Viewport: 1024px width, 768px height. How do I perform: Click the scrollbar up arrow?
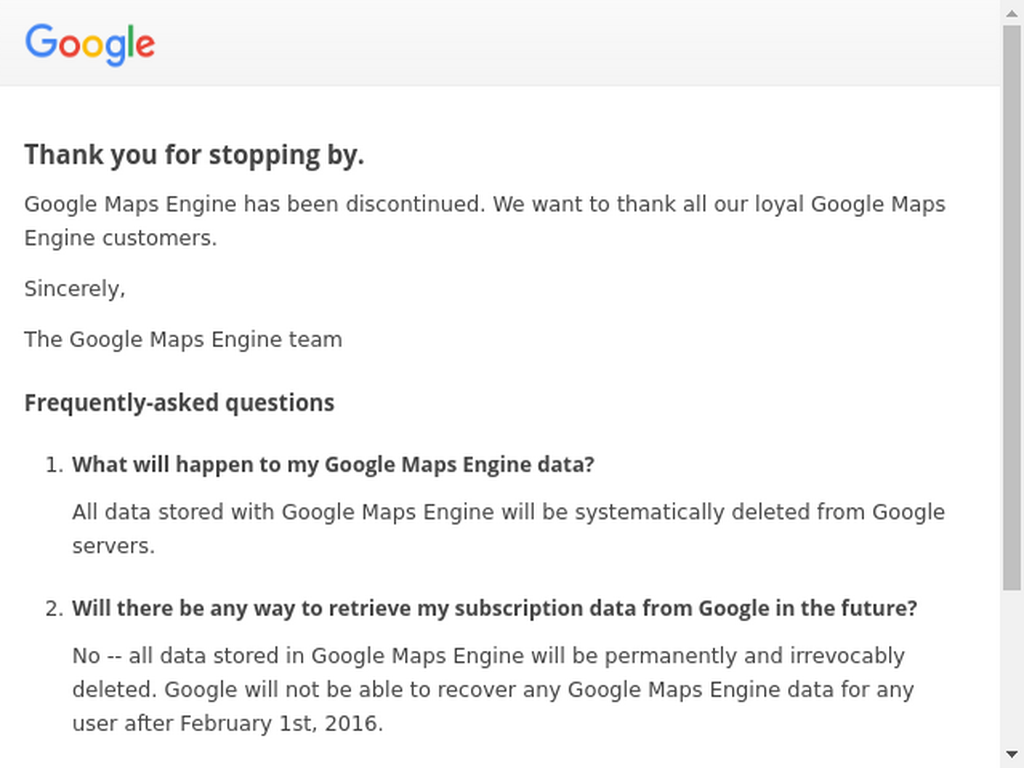pyautogui.click(x=1012, y=13)
